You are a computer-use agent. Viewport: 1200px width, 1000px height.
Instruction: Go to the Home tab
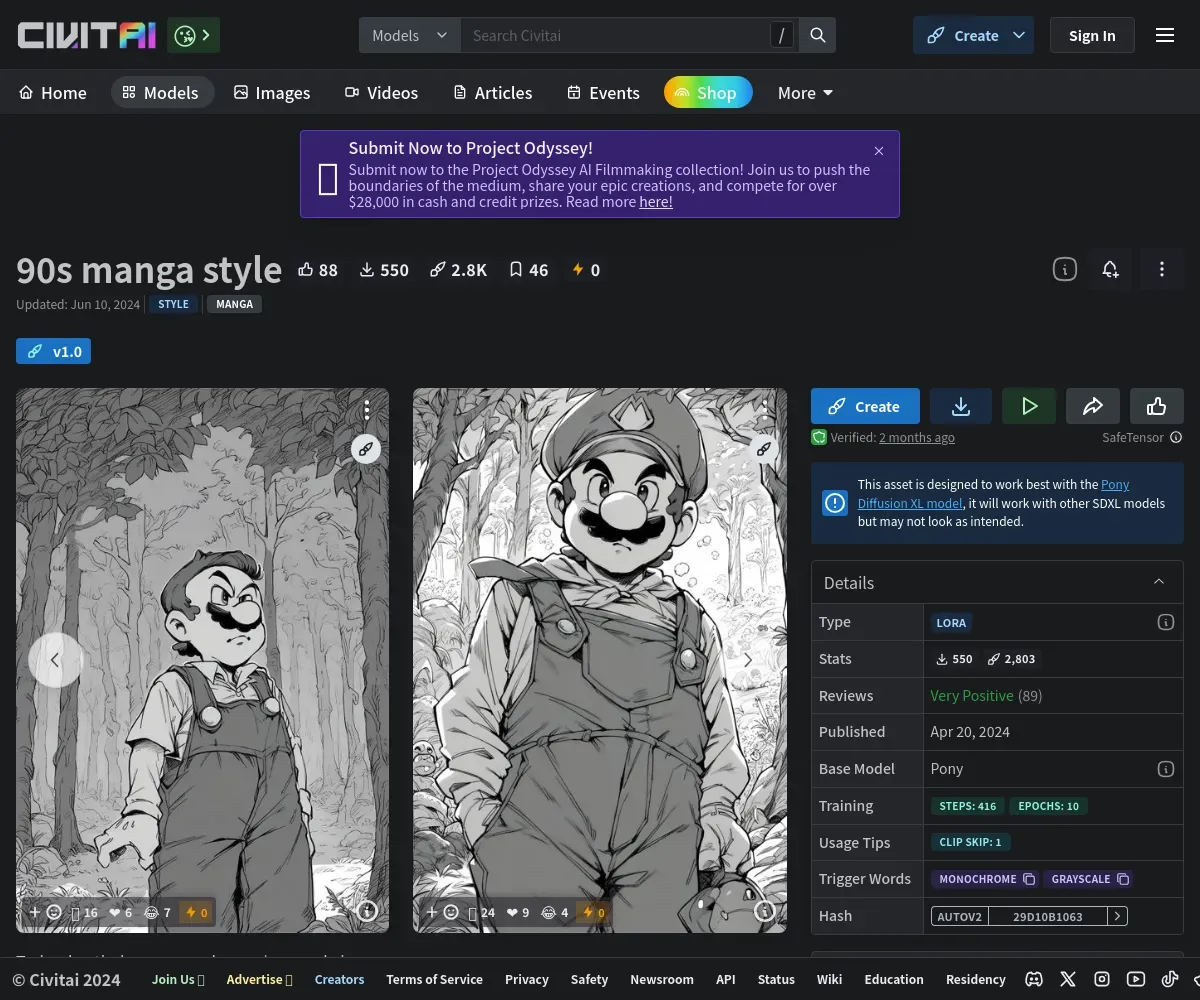53,92
